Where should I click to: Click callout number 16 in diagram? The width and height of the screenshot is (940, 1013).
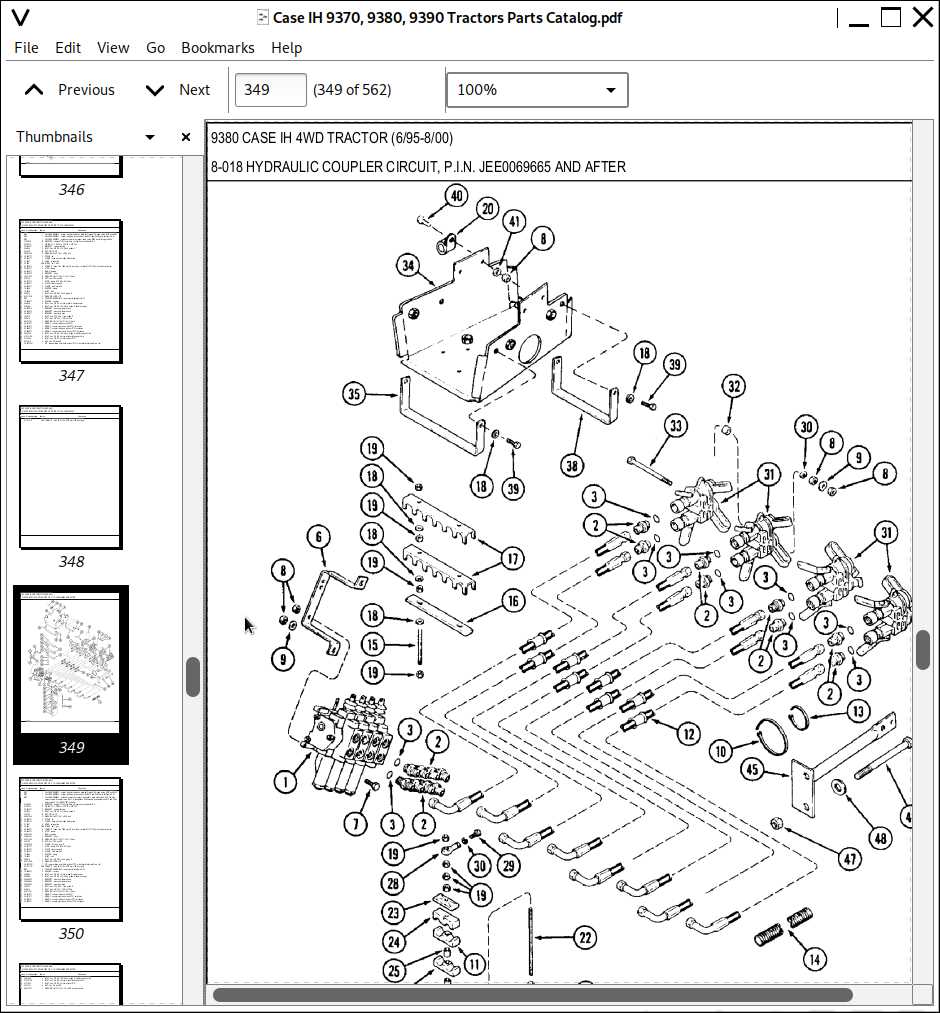tap(513, 601)
